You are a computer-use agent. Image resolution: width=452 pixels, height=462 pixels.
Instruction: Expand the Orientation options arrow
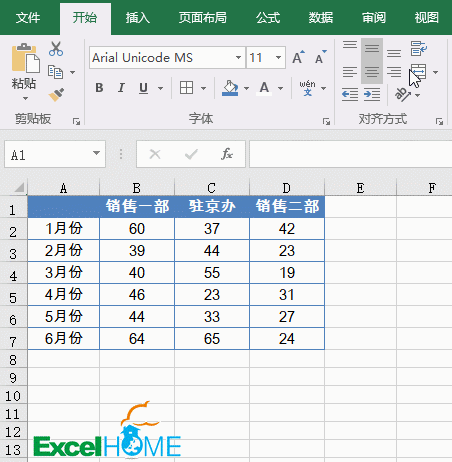[418, 95]
